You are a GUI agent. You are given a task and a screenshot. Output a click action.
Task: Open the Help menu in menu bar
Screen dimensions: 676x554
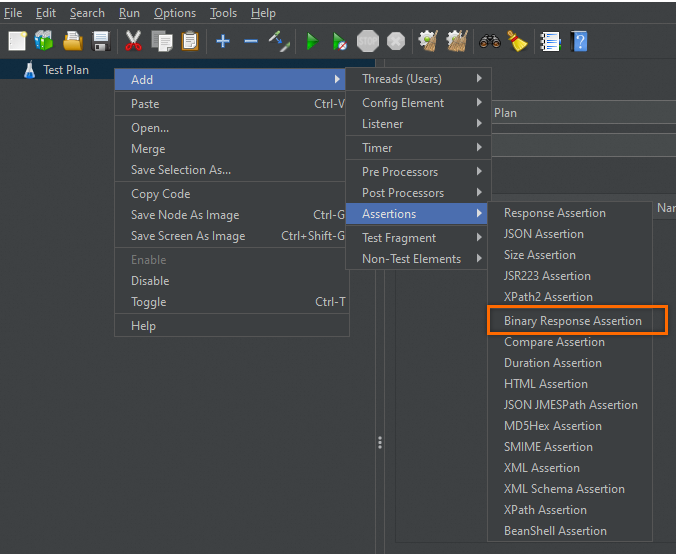coord(263,13)
